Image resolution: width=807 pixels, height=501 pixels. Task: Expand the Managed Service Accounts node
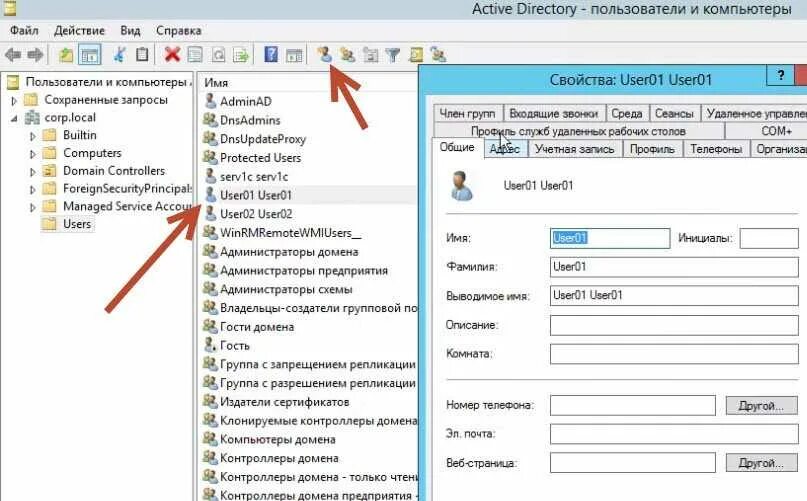coord(33,207)
